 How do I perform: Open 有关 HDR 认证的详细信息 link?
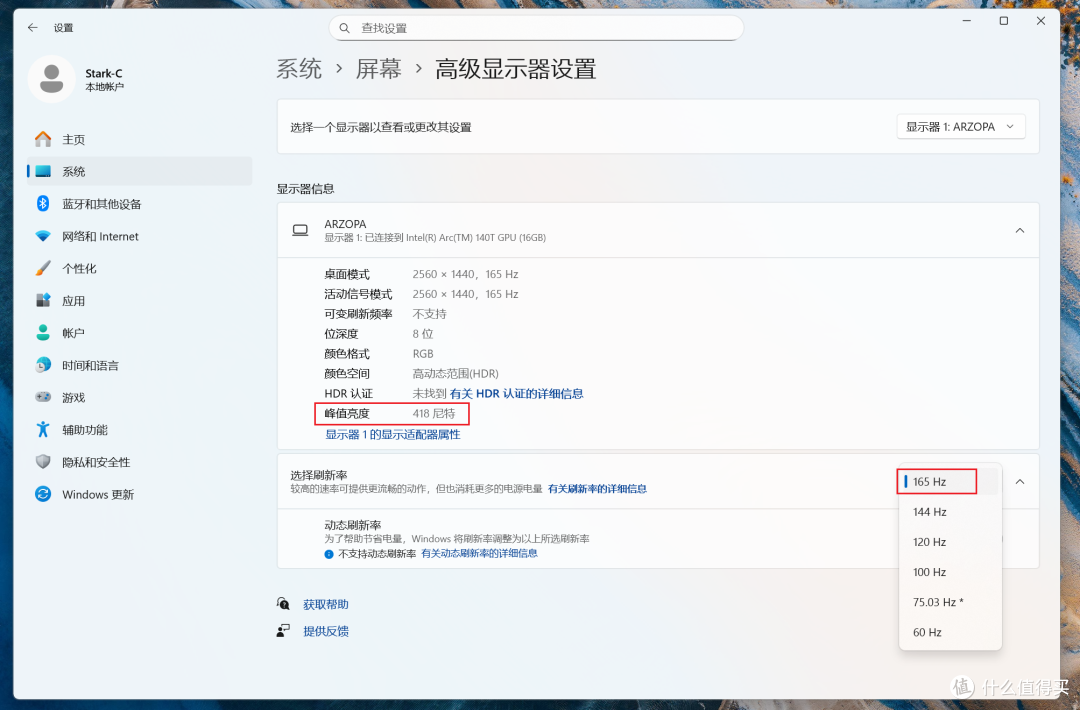tap(517, 393)
